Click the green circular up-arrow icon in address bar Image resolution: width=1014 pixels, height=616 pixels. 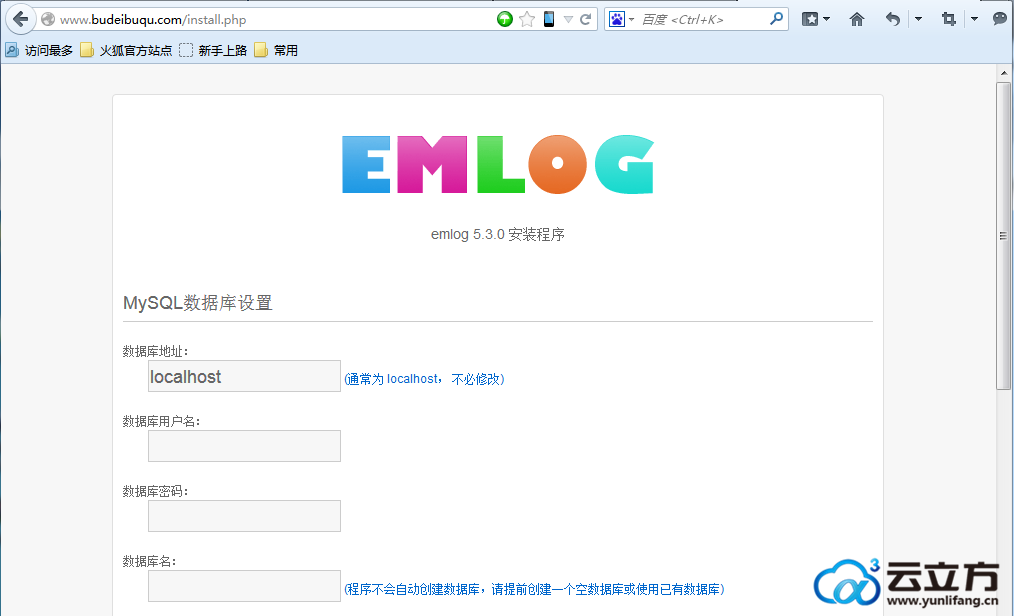pyautogui.click(x=504, y=19)
